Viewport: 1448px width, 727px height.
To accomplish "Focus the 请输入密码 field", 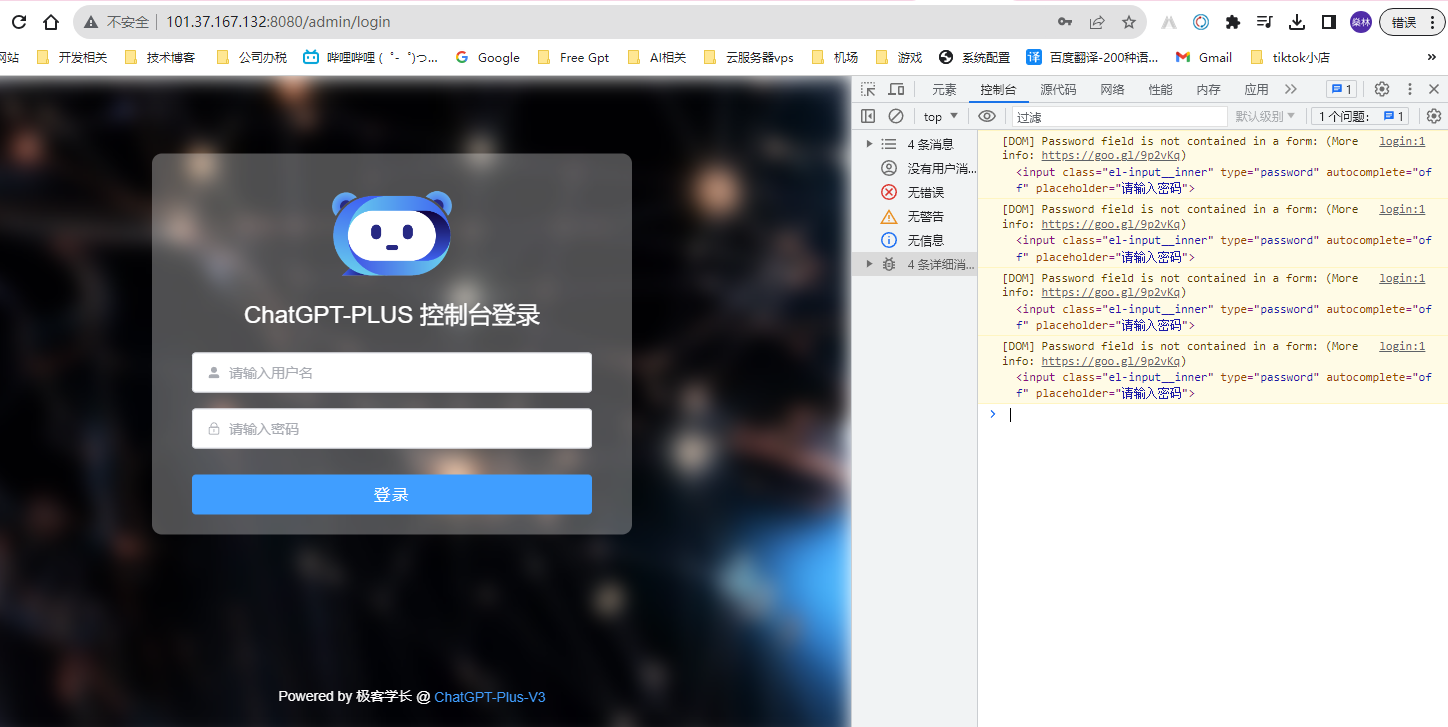I will (x=392, y=428).
